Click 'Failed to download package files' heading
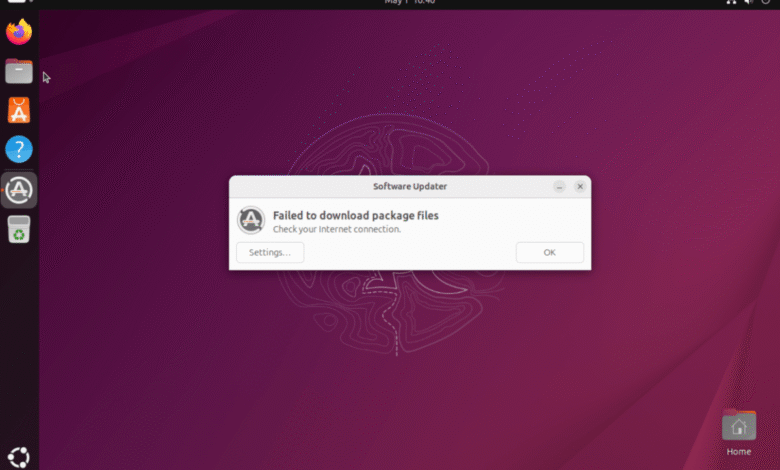780x470 pixels. coord(356,215)
